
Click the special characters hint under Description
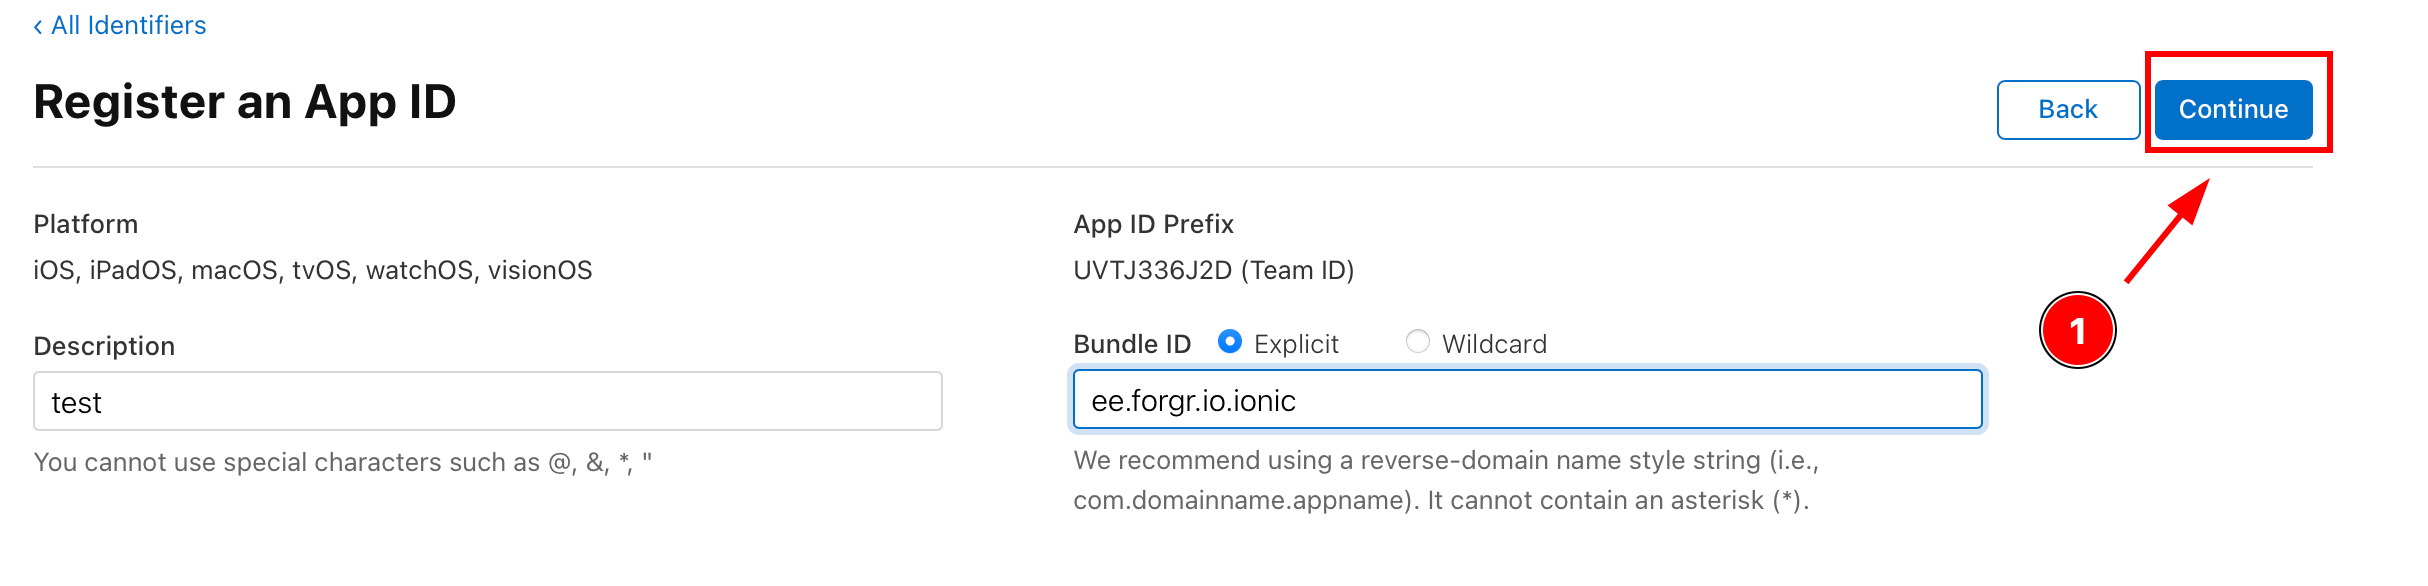coord(342,462)
